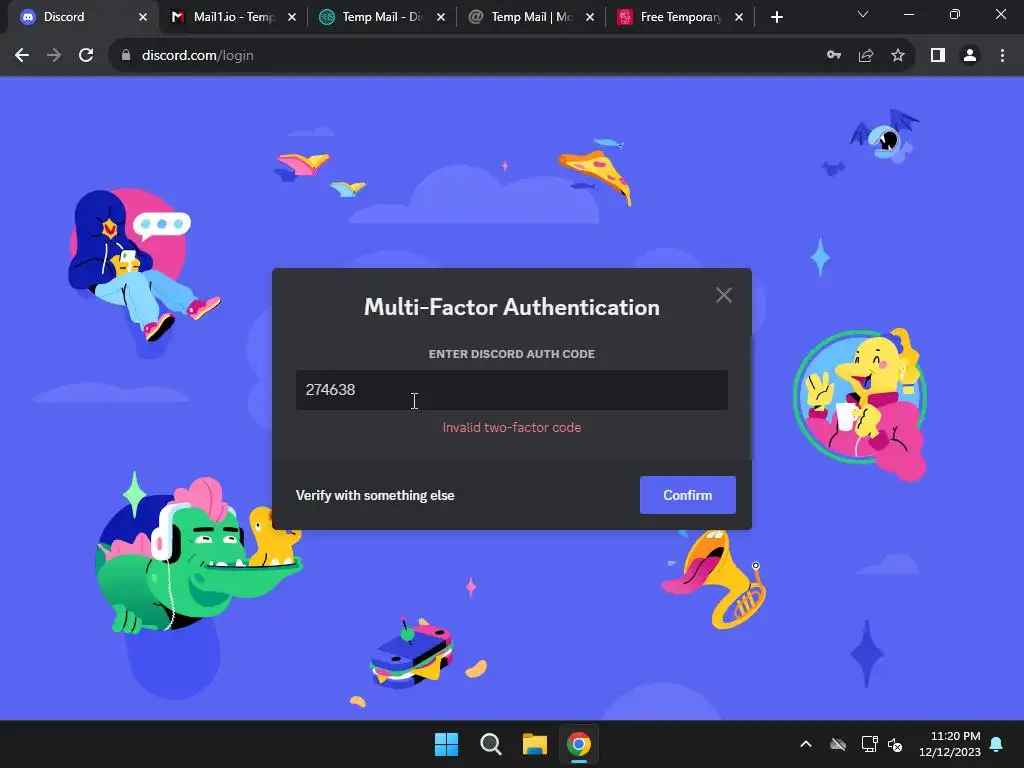Screen dimensions: 1024x768
Task: Open a new browser tab
Action: point(776,17)
